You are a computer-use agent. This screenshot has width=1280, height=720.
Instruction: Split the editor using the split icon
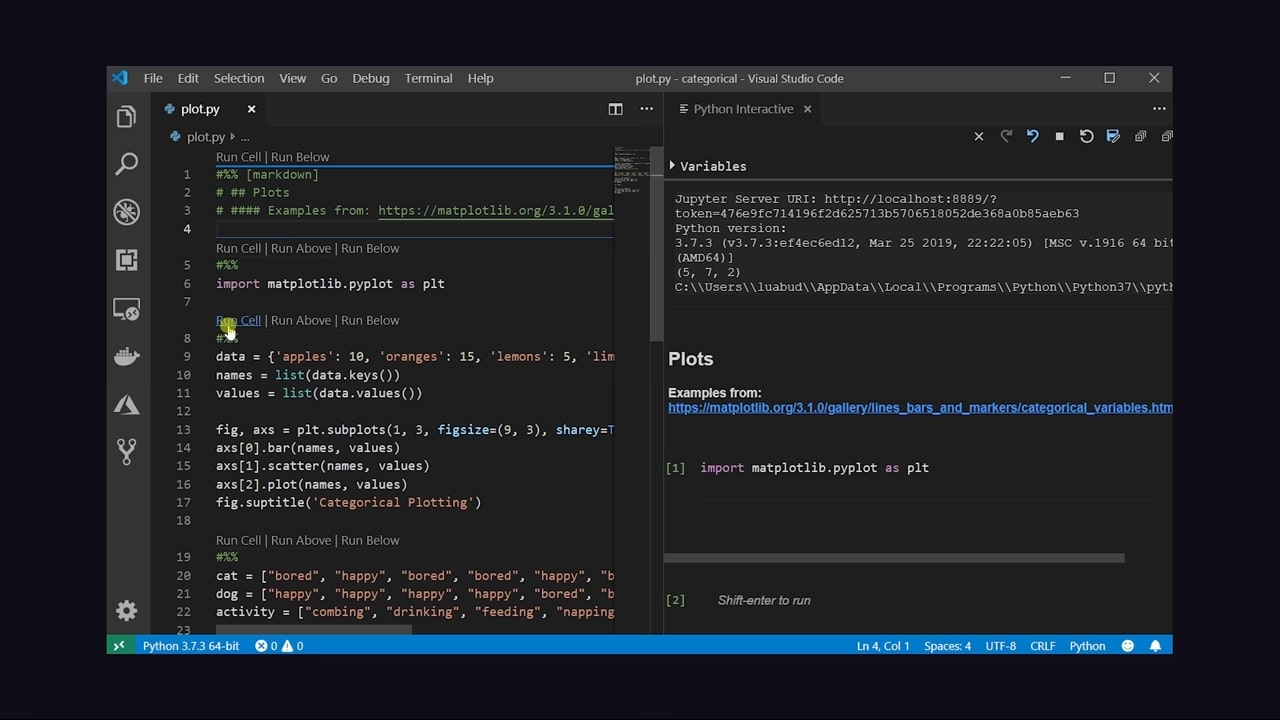(x=615, y=109)
